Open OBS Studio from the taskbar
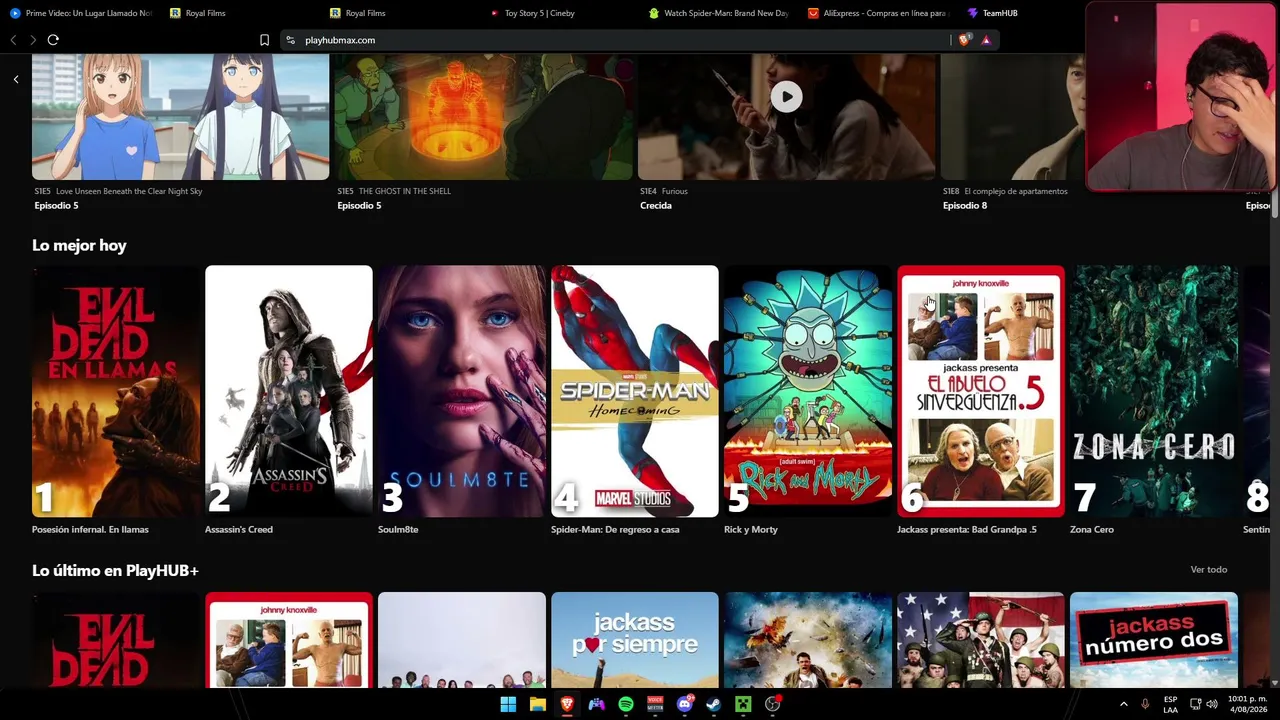Viewport: 1280px width, 720px height. pos(773,704)
